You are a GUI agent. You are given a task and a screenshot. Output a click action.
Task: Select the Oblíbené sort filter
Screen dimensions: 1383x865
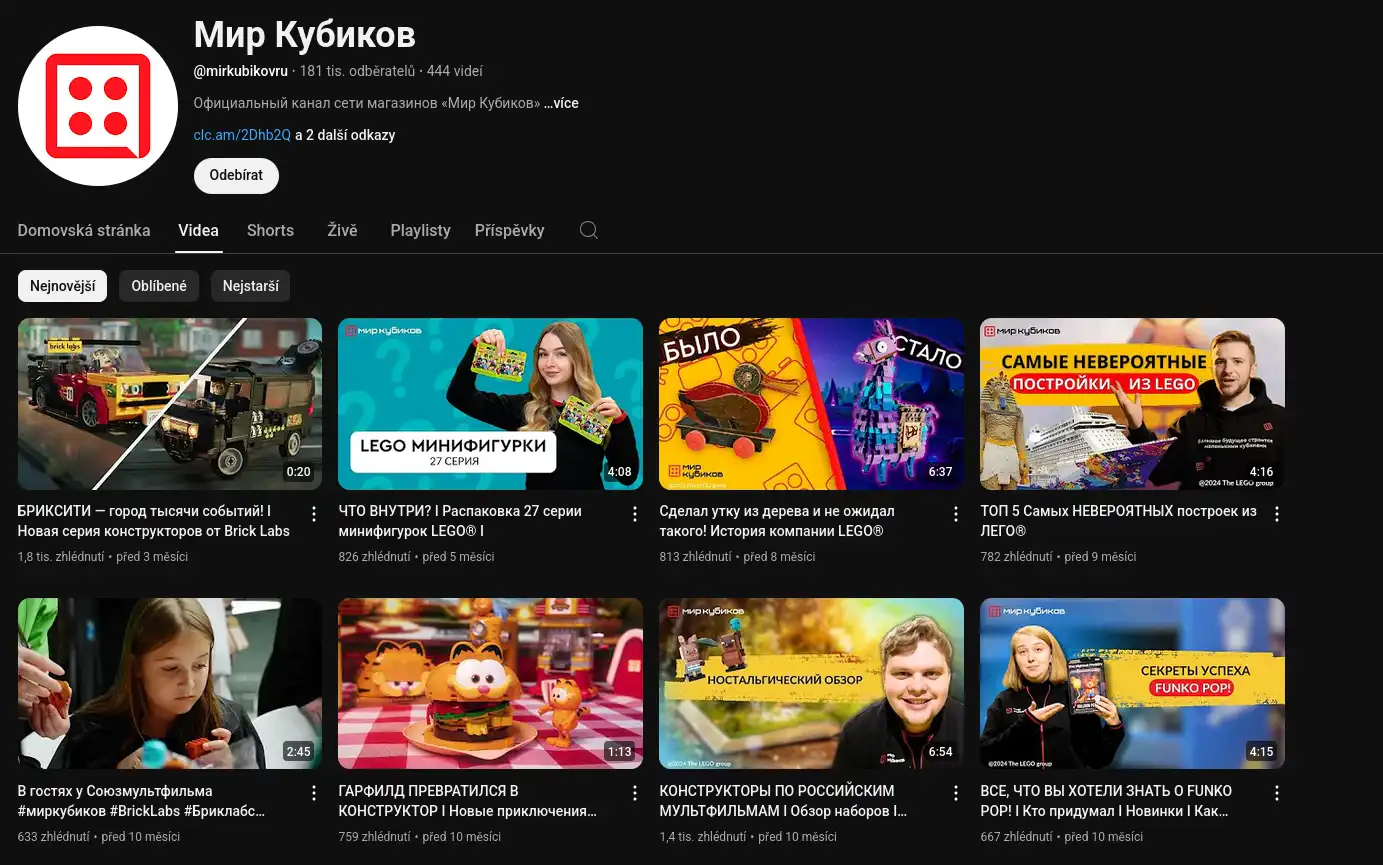tap(159, 286)
